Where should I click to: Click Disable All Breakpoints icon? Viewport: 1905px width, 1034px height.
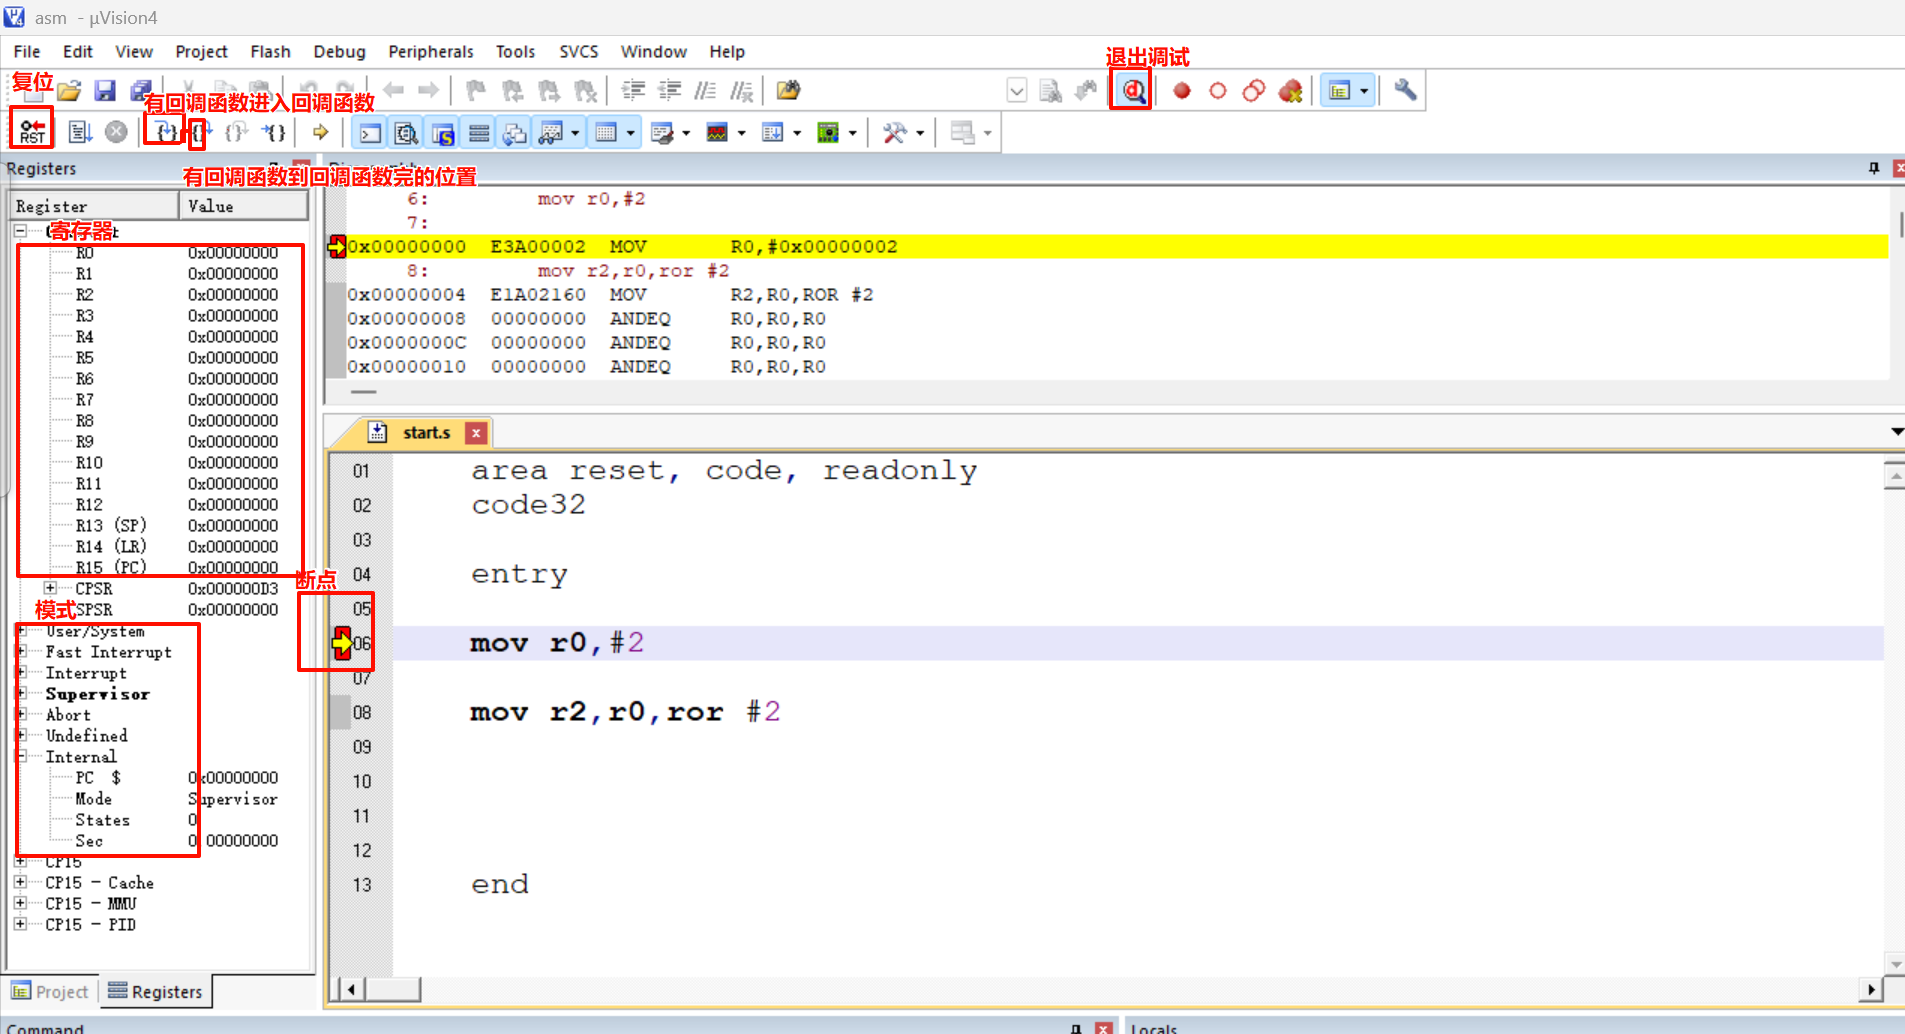click(1254, 91)
